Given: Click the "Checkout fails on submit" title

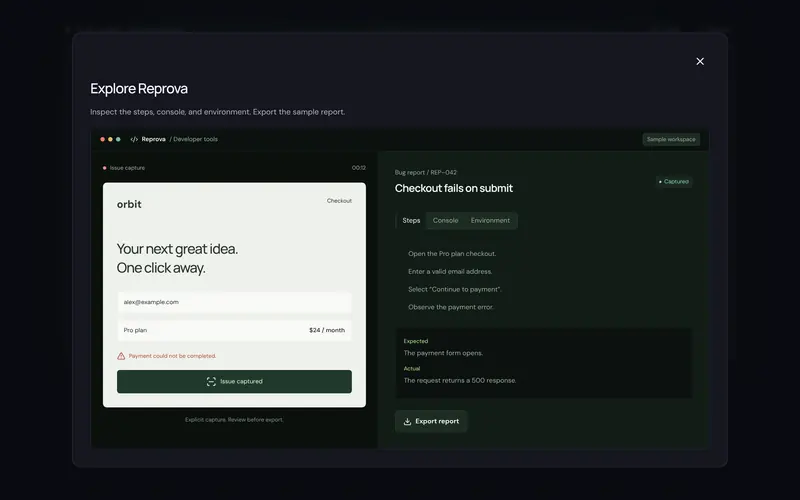Looking at the screenshot, I should pyautogui.click(x=454, y=188).
